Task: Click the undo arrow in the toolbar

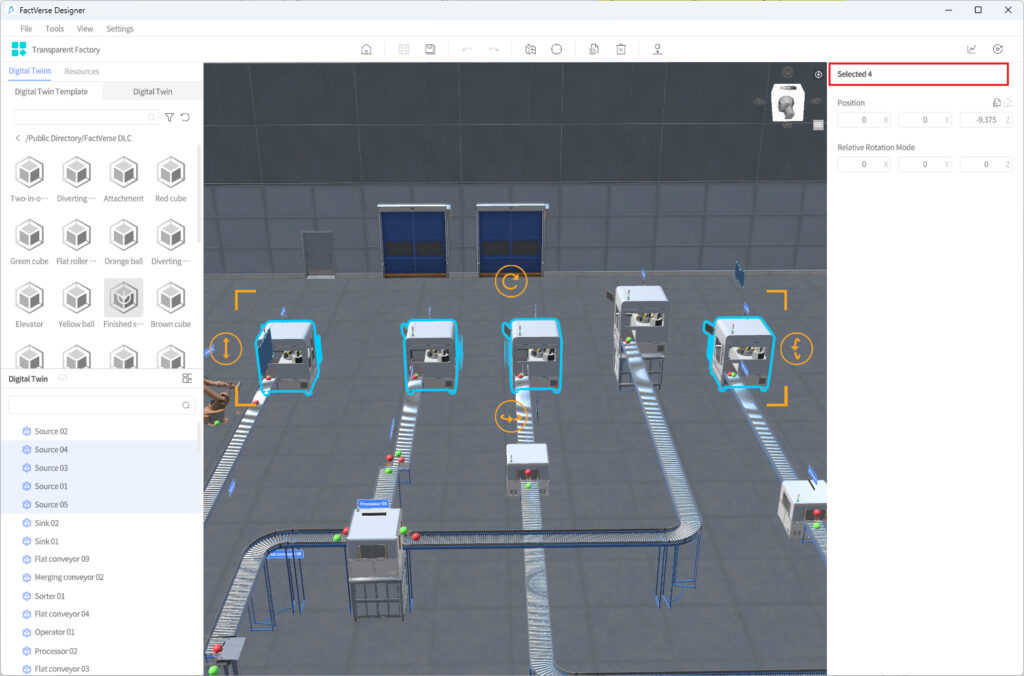Action: pos(467,50)
